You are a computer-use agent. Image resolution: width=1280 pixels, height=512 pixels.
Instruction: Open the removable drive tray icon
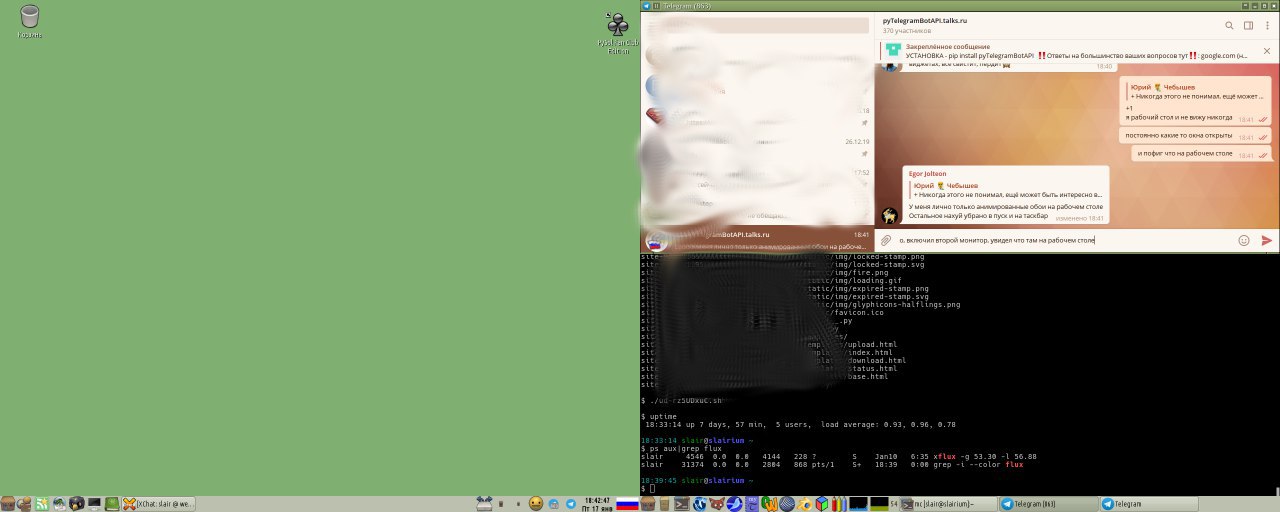[x=484, y=503]
